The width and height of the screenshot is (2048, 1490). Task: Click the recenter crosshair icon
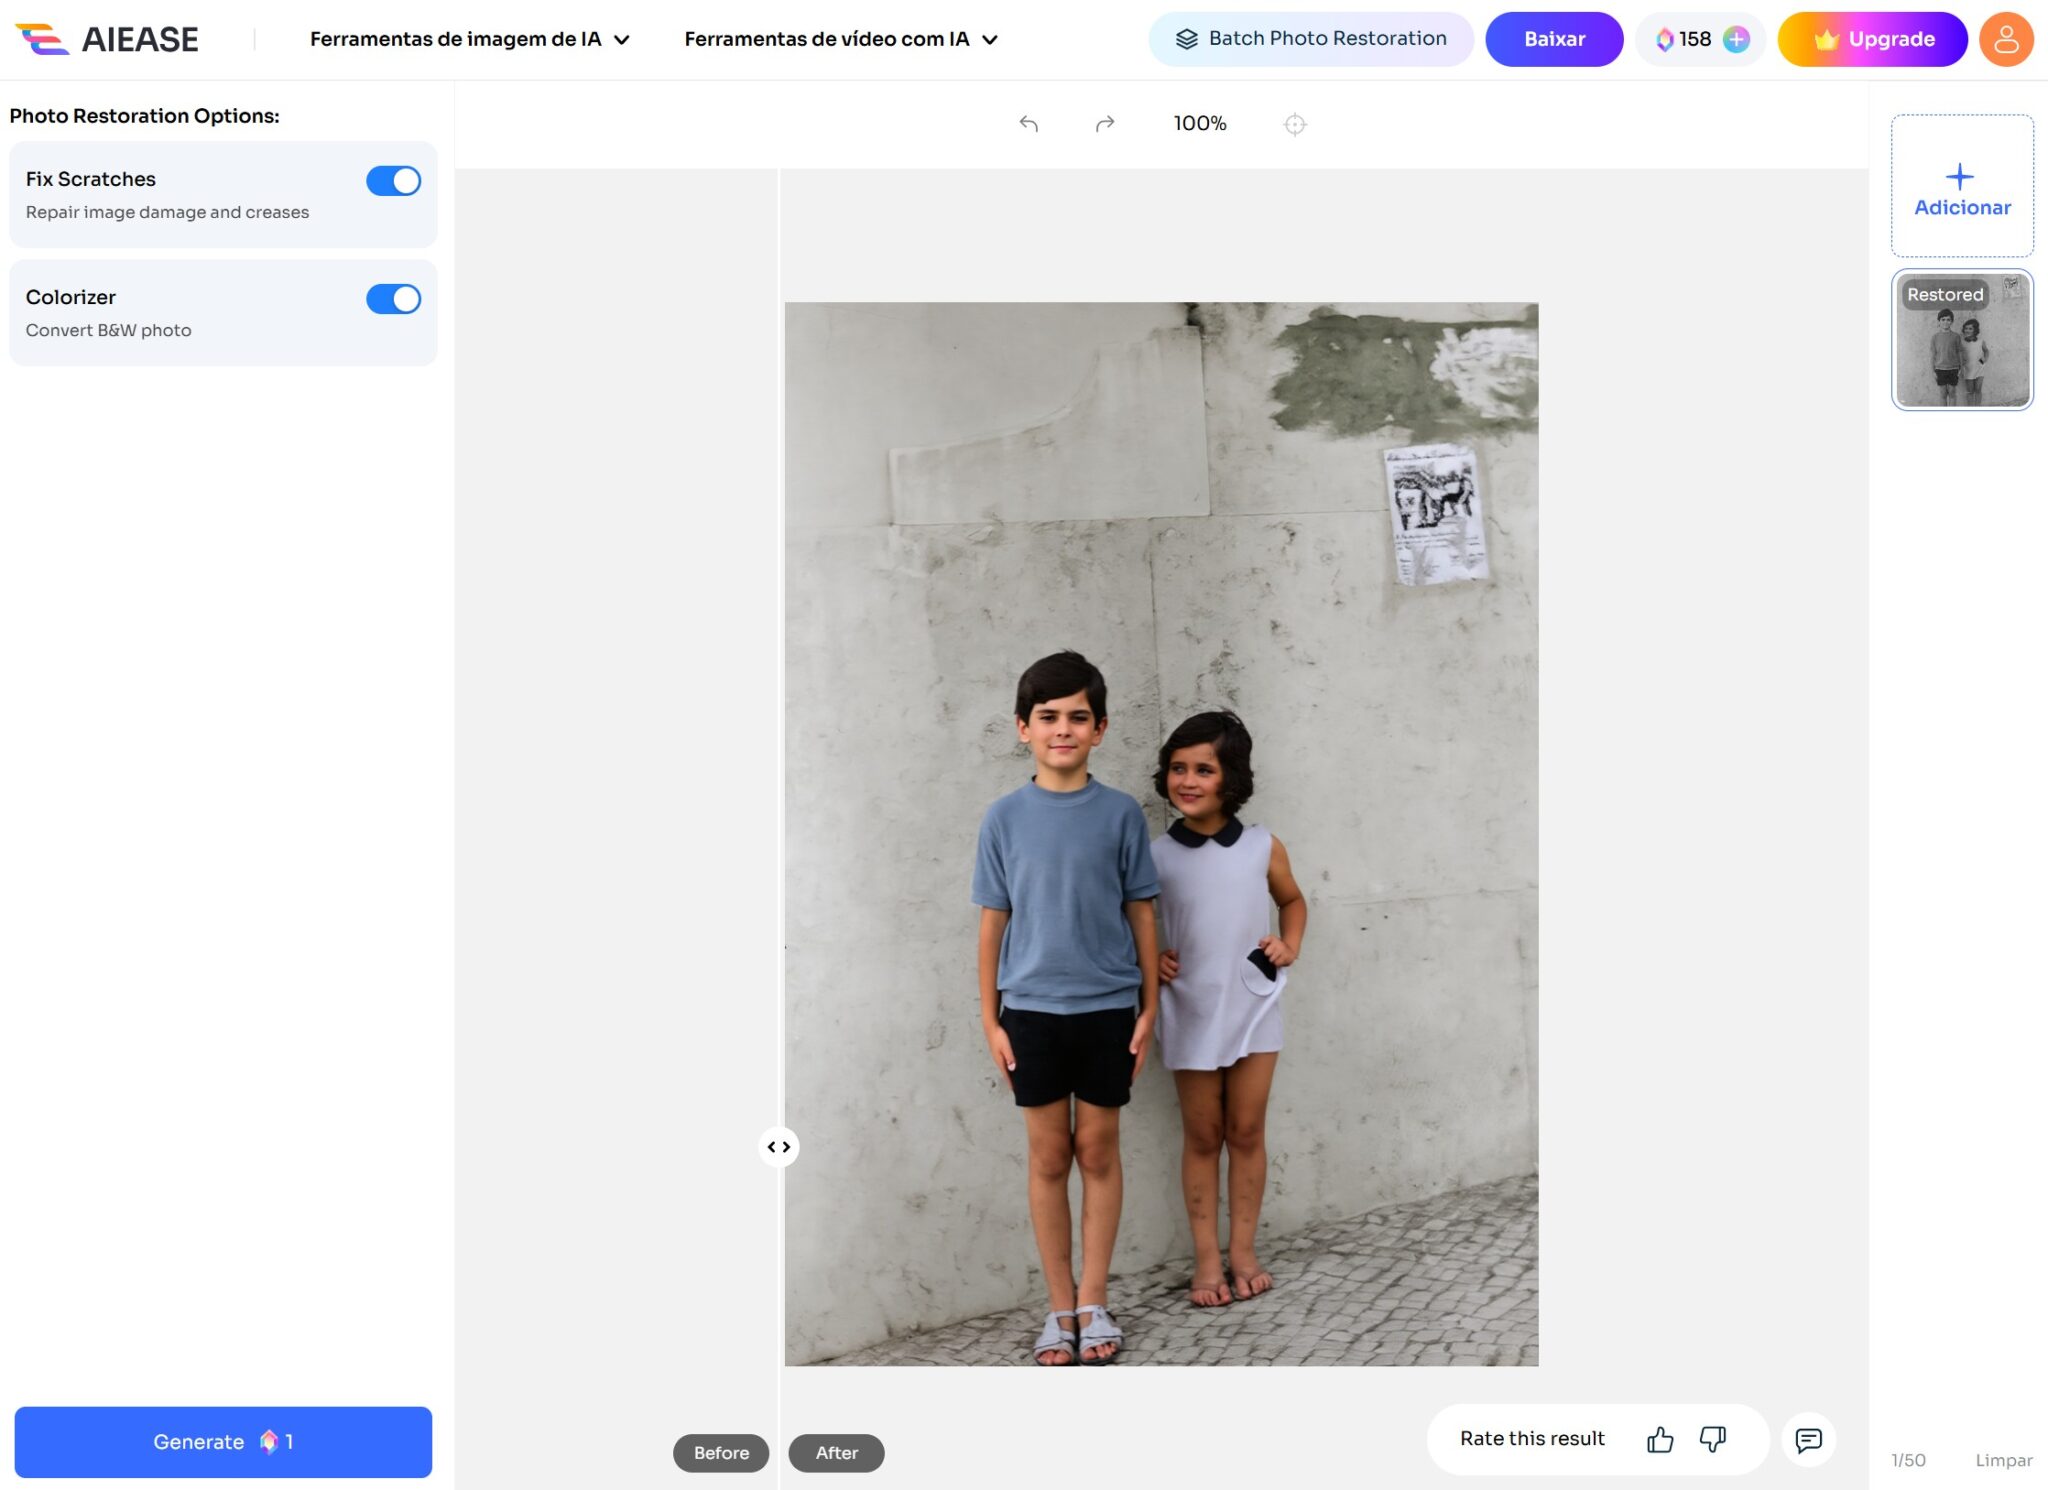click(x=1294, y=124)
